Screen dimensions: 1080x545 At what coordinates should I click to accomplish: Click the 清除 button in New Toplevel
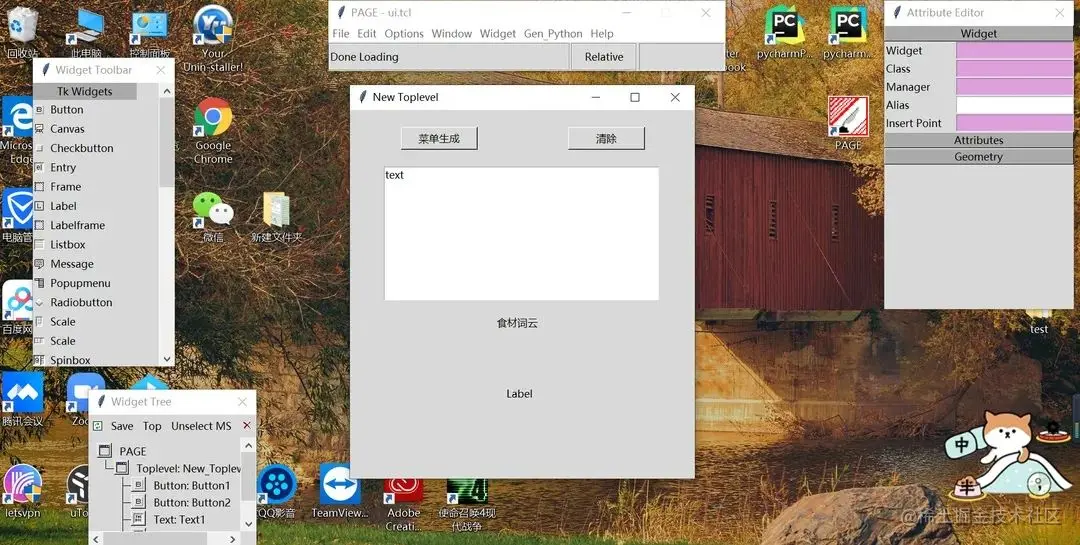606,138
